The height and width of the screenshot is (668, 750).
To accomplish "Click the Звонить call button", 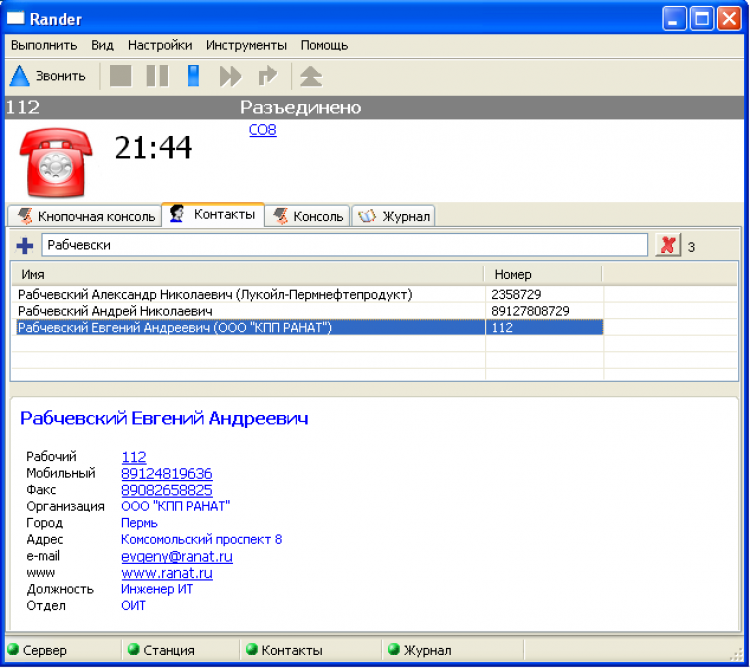I will coord(48,76).
